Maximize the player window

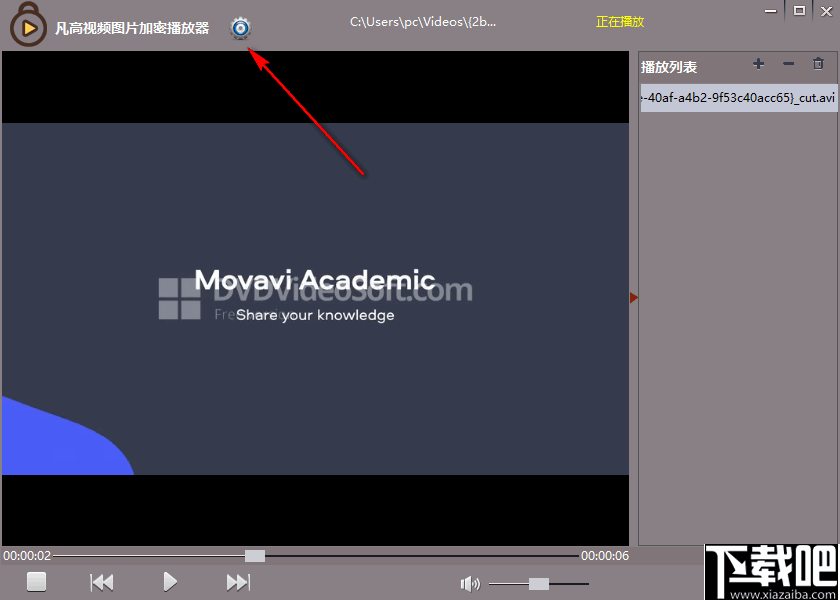click(799, 10)
